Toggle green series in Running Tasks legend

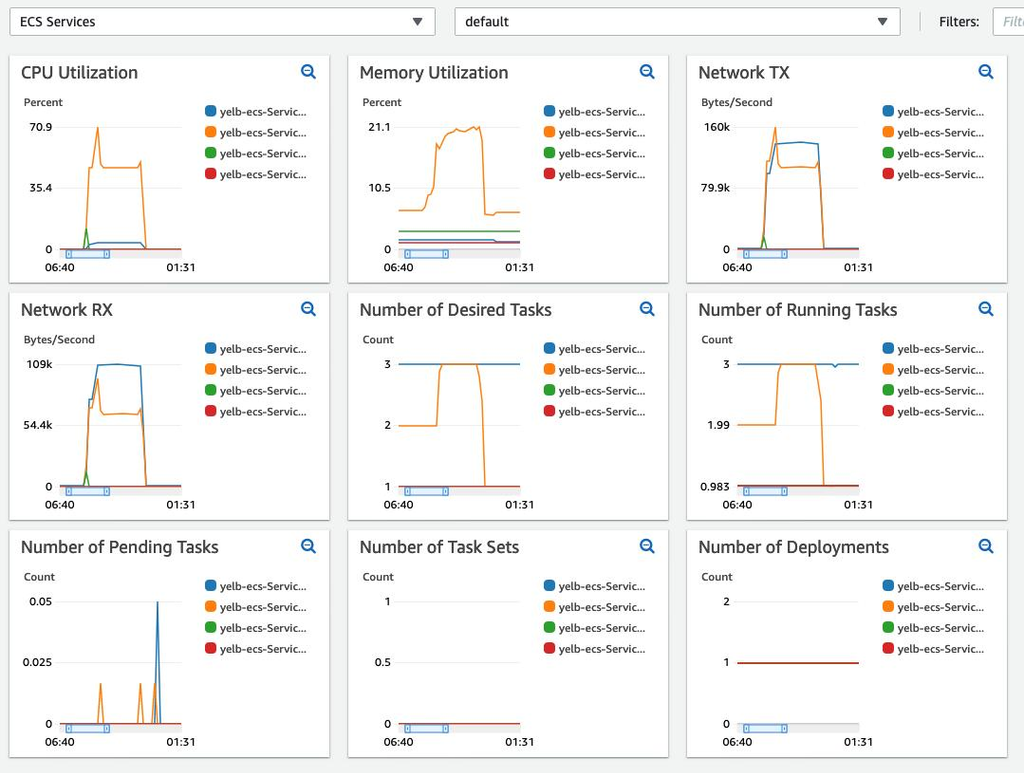pyautogui.click(x=933, y=390)
